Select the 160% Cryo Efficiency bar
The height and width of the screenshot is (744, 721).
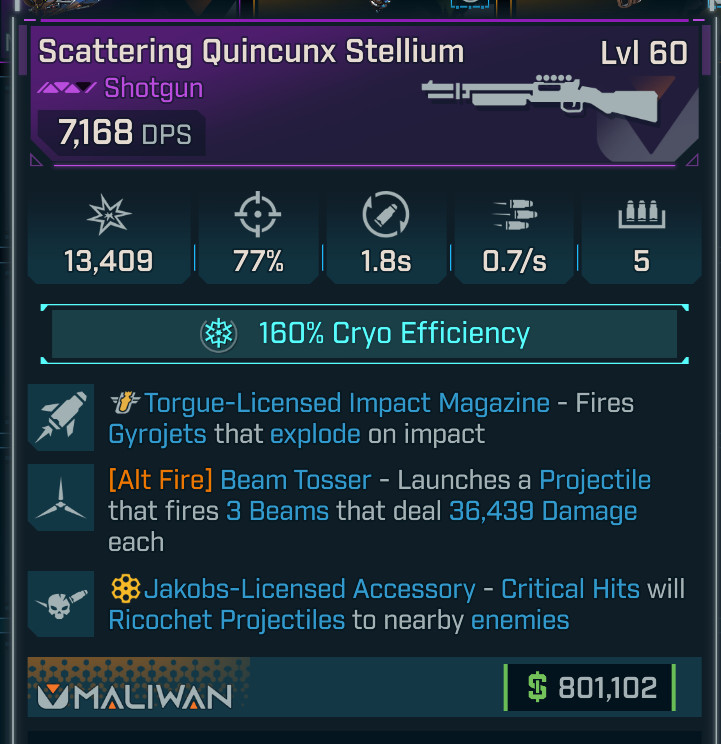point(364,334)
